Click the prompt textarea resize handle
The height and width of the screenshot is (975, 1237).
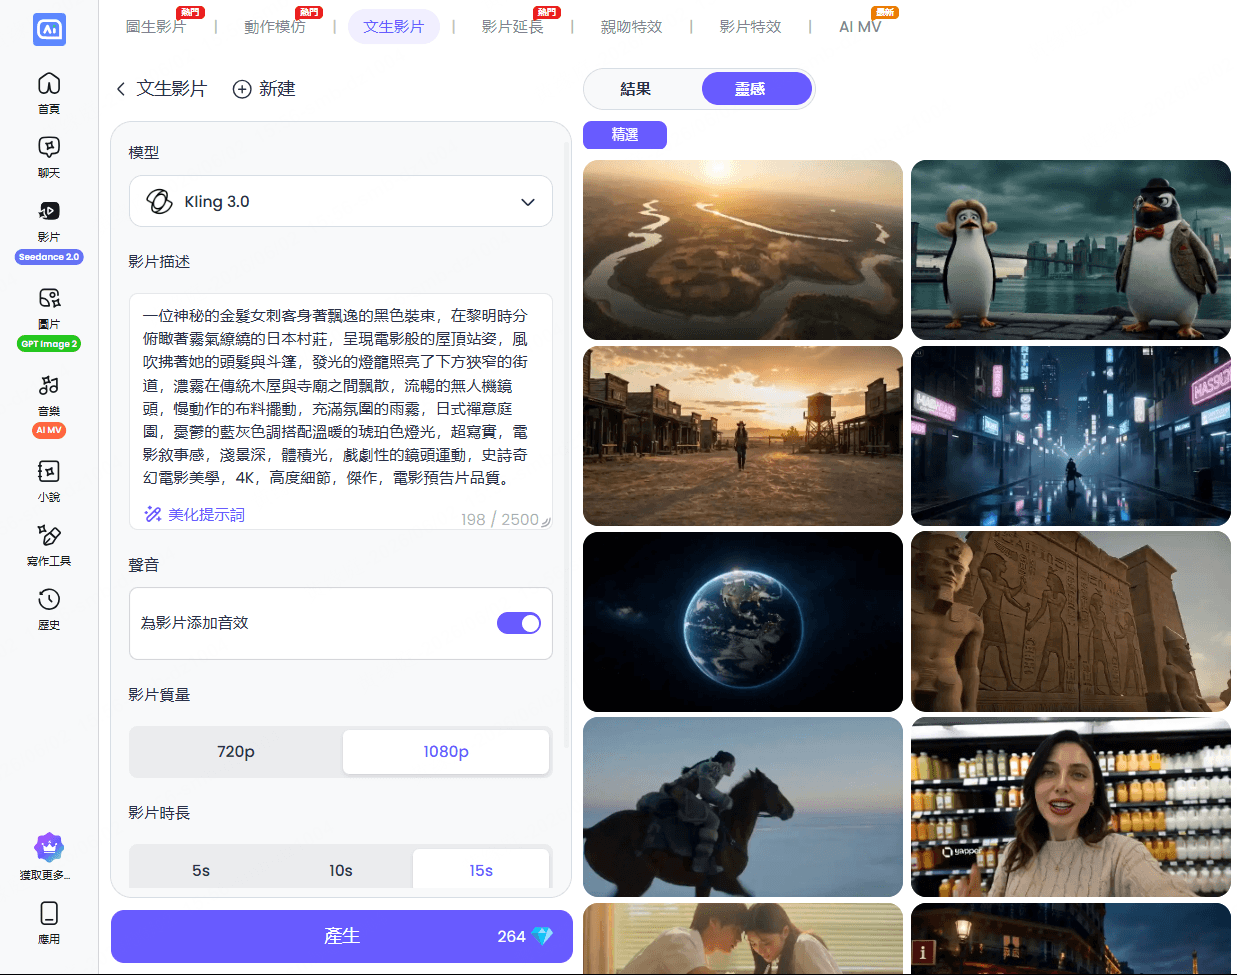tap(546, 521)
